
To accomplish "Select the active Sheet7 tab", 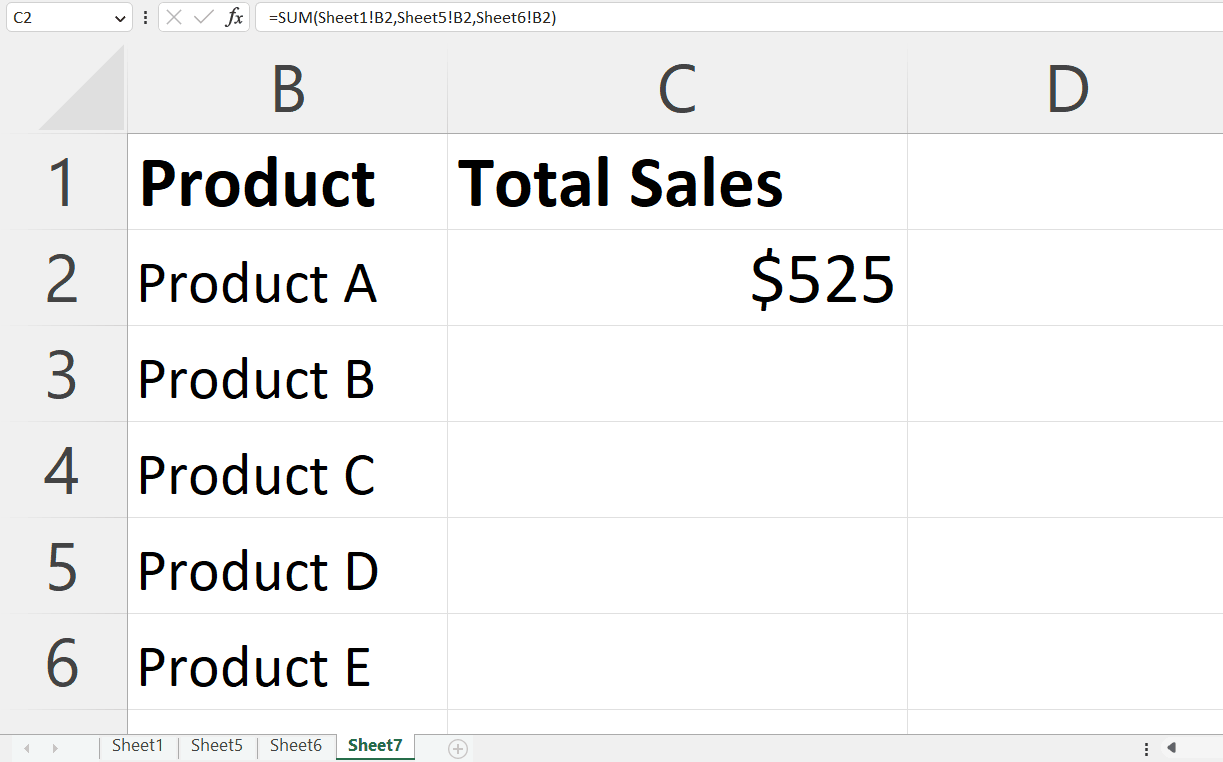I will tap(374, 745).
